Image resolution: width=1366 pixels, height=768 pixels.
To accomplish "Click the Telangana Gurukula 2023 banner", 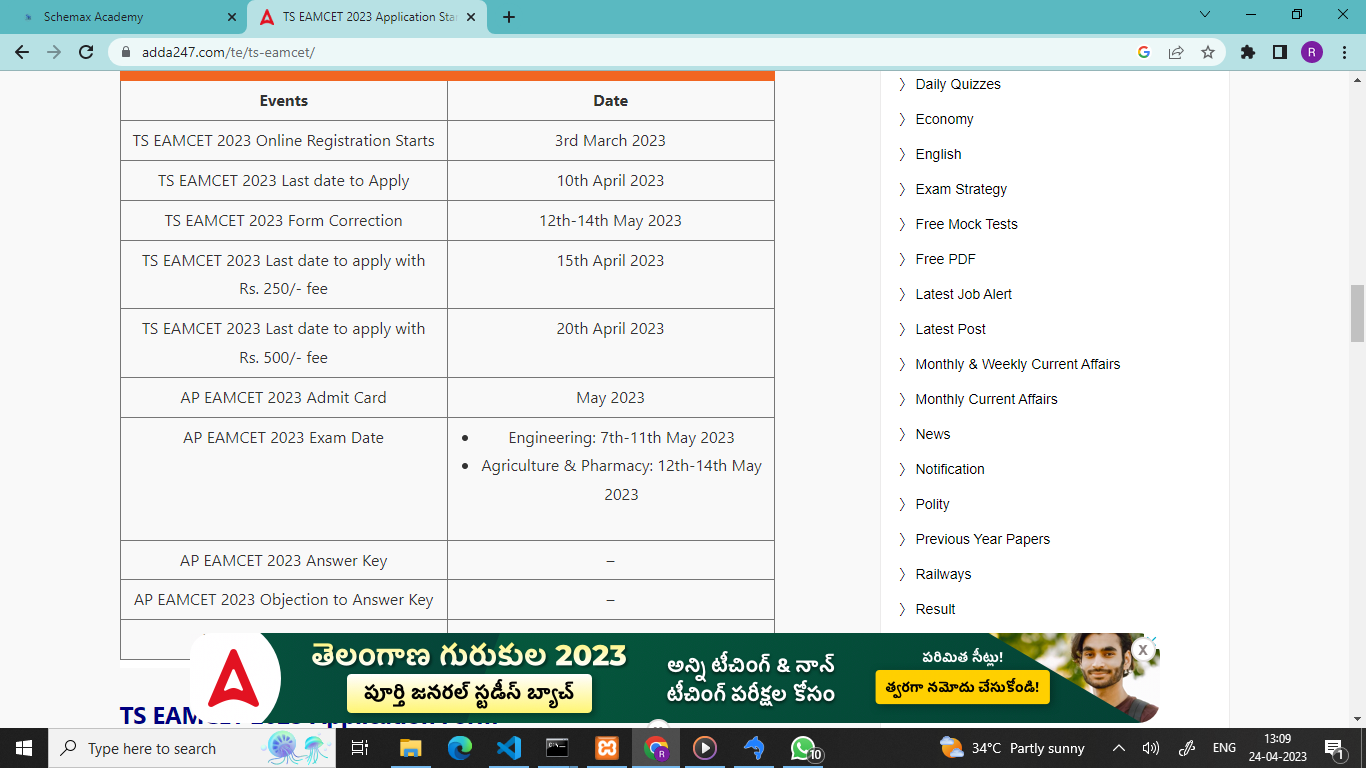I will pyautogui.click(x=675, y=677).
